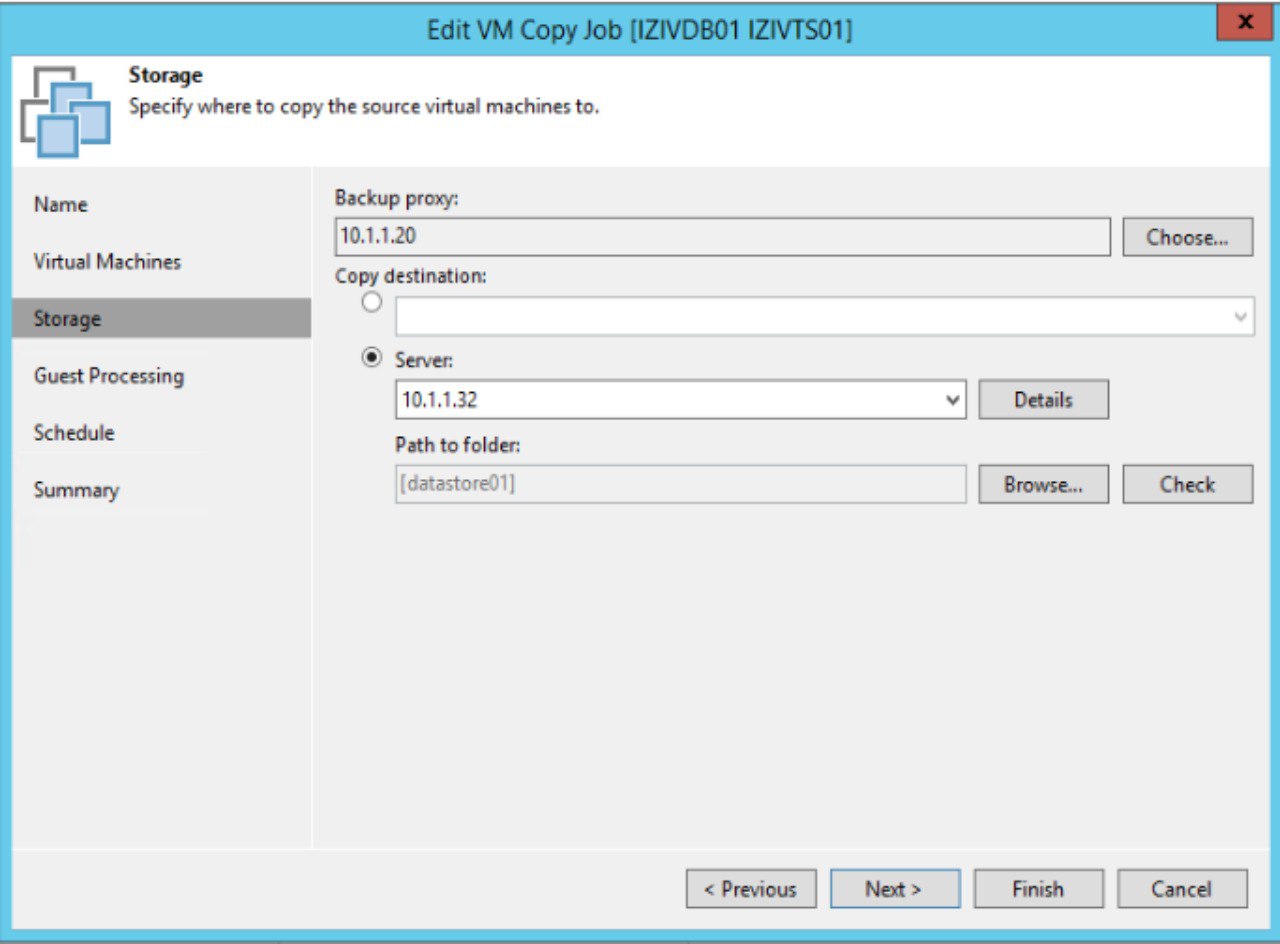Click the dialog title "Edit VM Copy Job"
This screenshot has width=1280, height=944.
[x=640, y=29]
